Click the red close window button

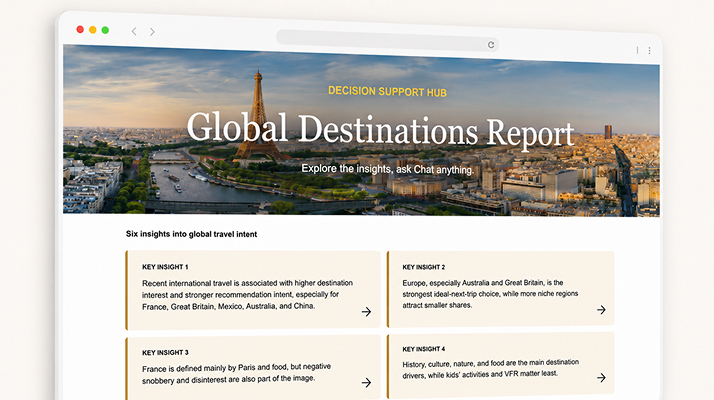[x=80, y=30]
